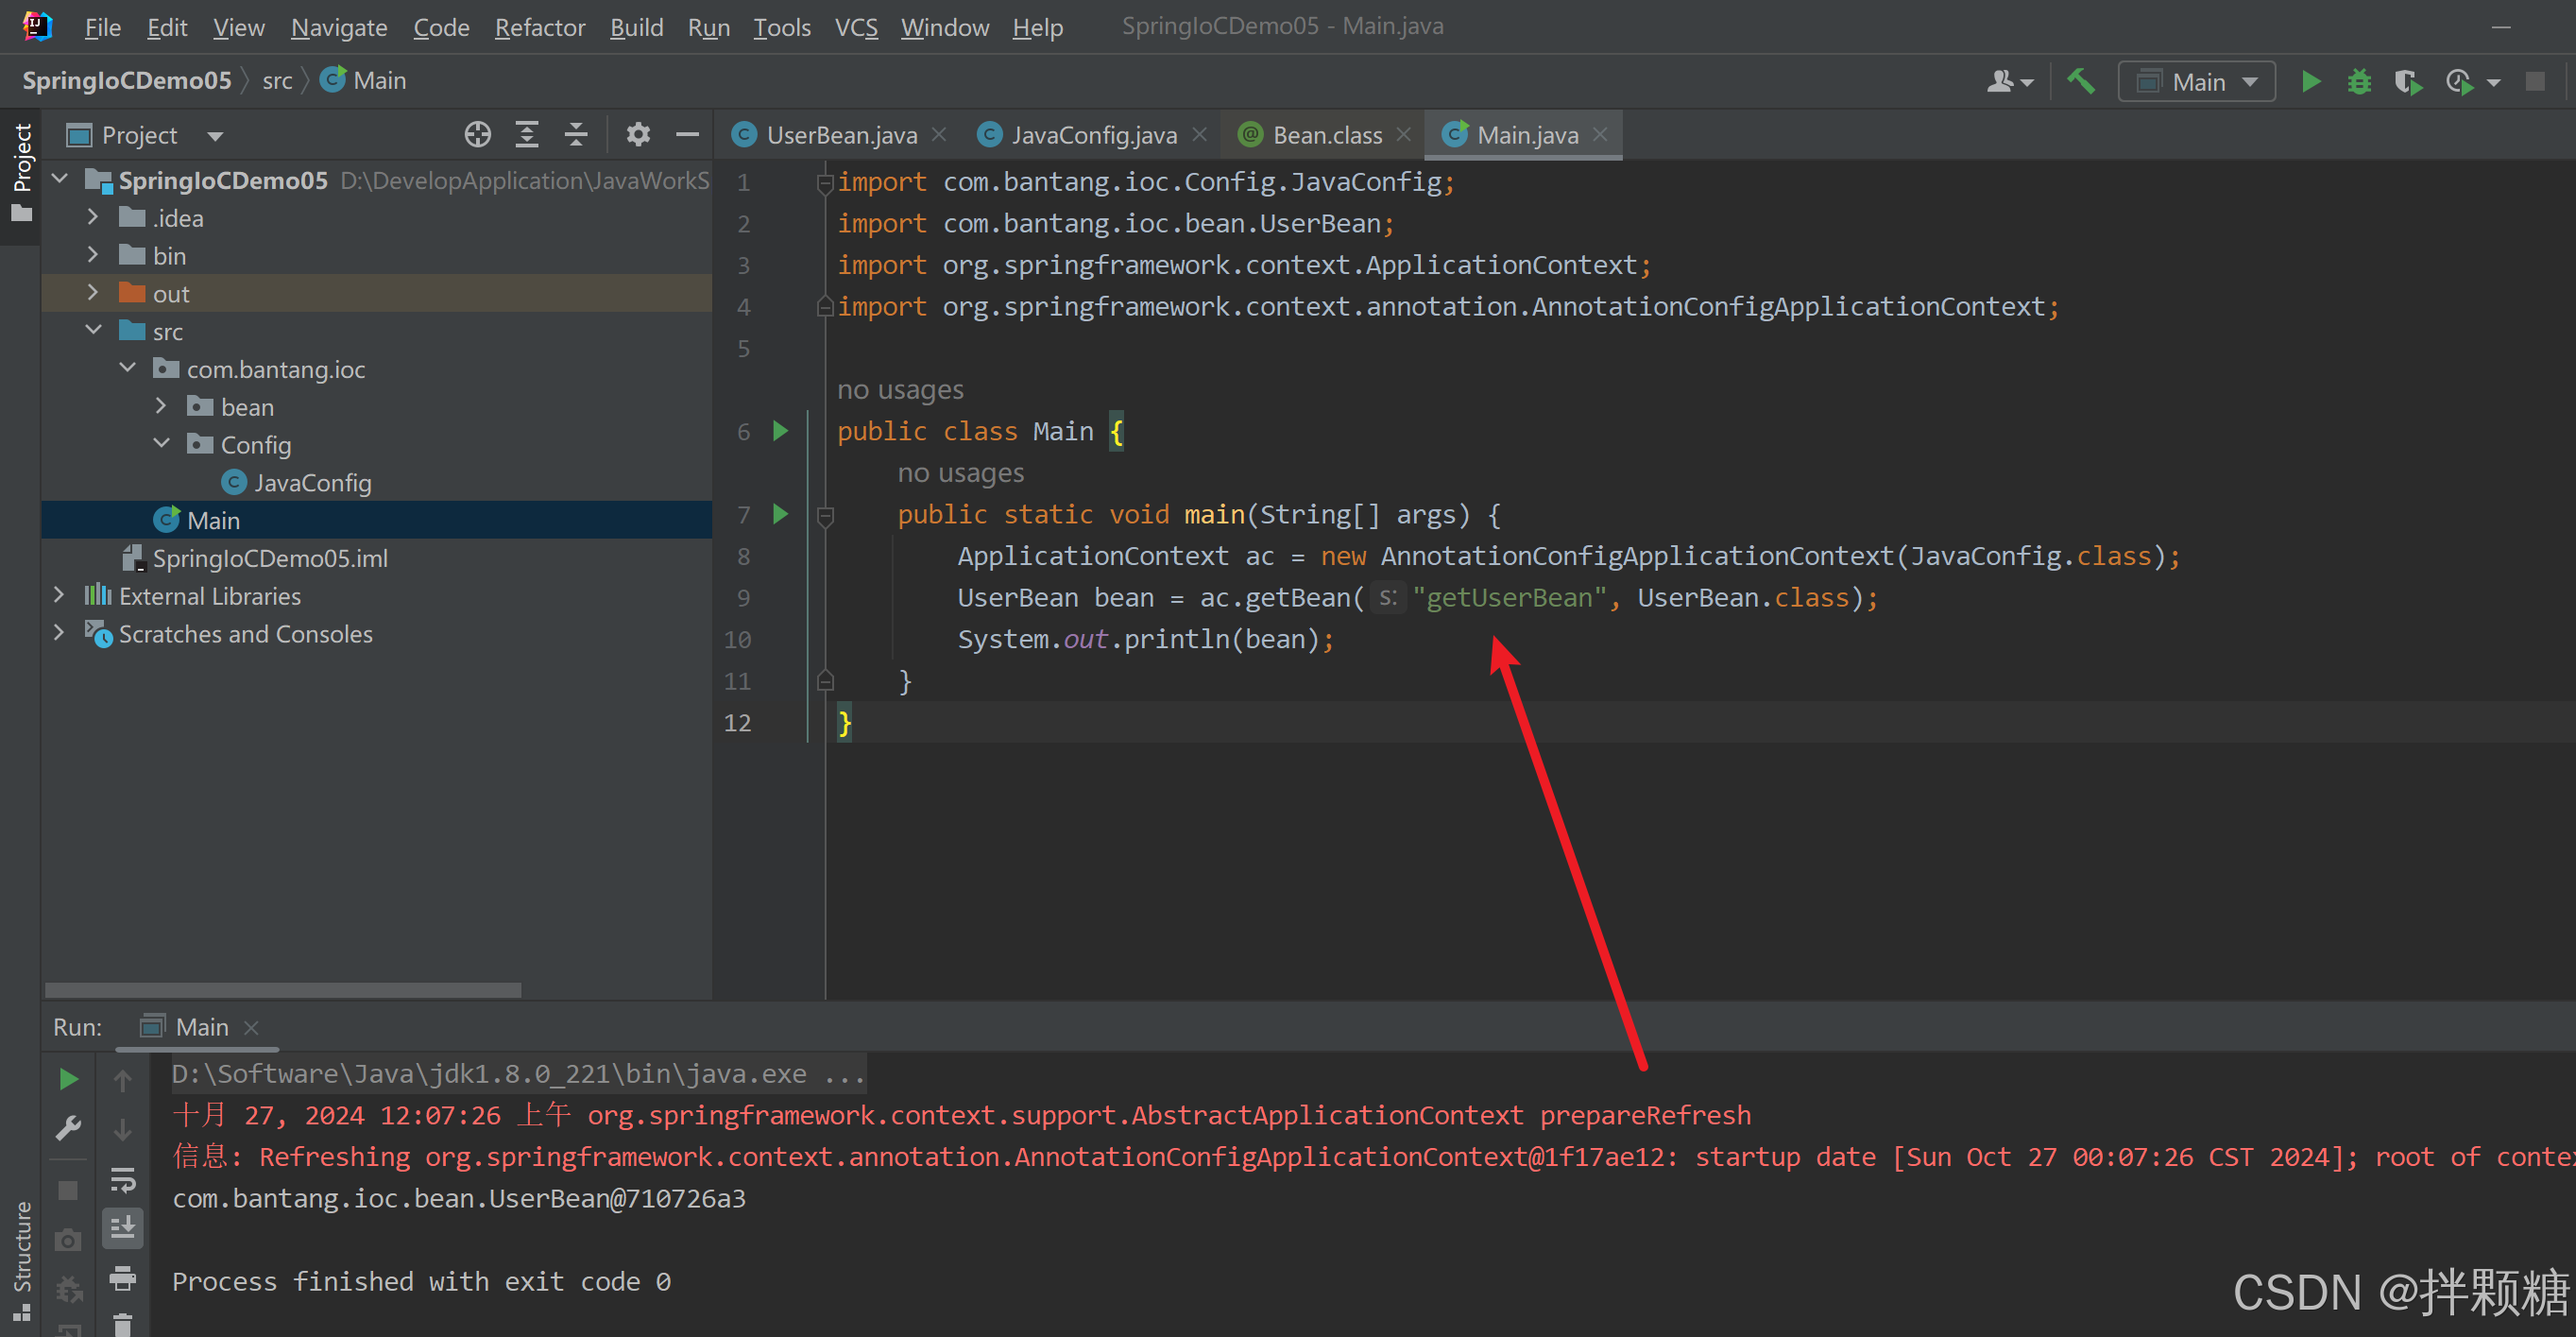Click the locate target icon in Project panel
This screenshot has height=1337, width=2576.
(x=478, y=135)
